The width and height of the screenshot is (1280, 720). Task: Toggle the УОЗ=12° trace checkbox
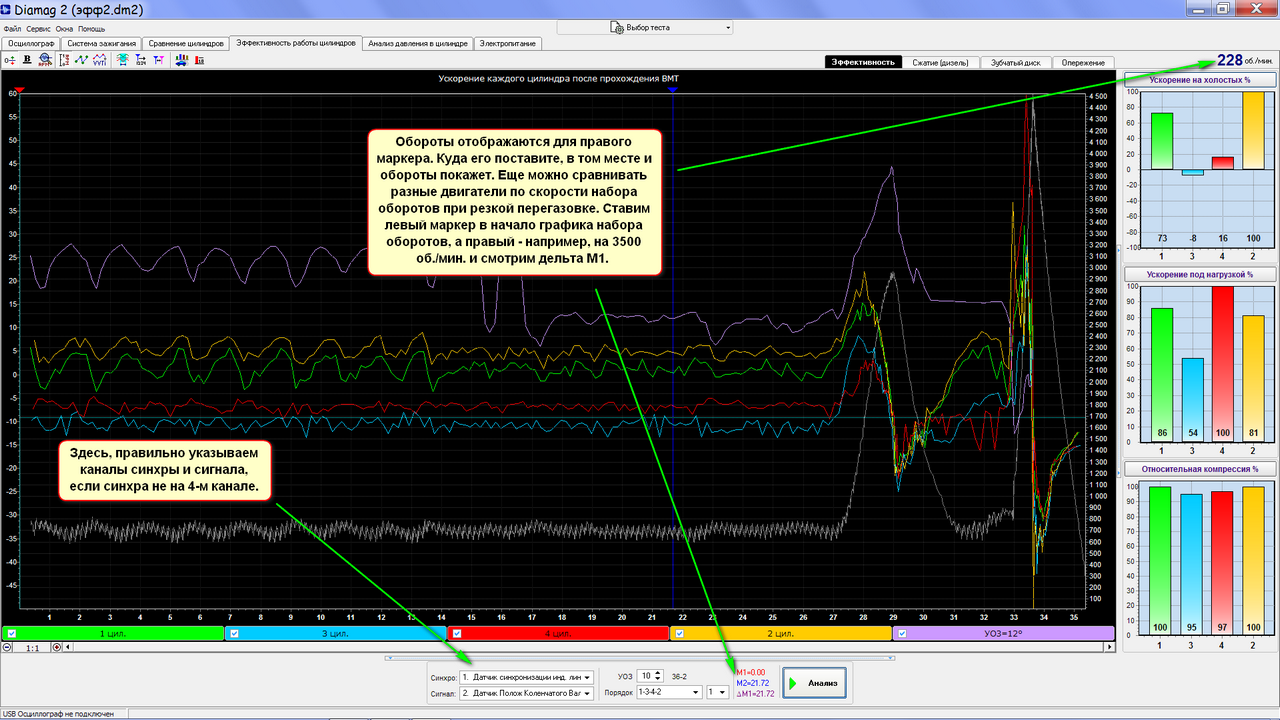901,633
